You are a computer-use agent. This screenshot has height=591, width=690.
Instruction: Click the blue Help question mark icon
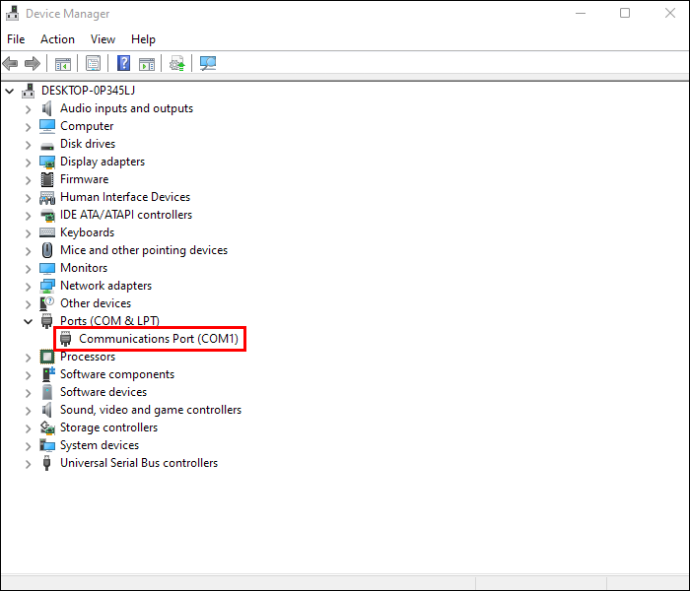tap(124, 64)
